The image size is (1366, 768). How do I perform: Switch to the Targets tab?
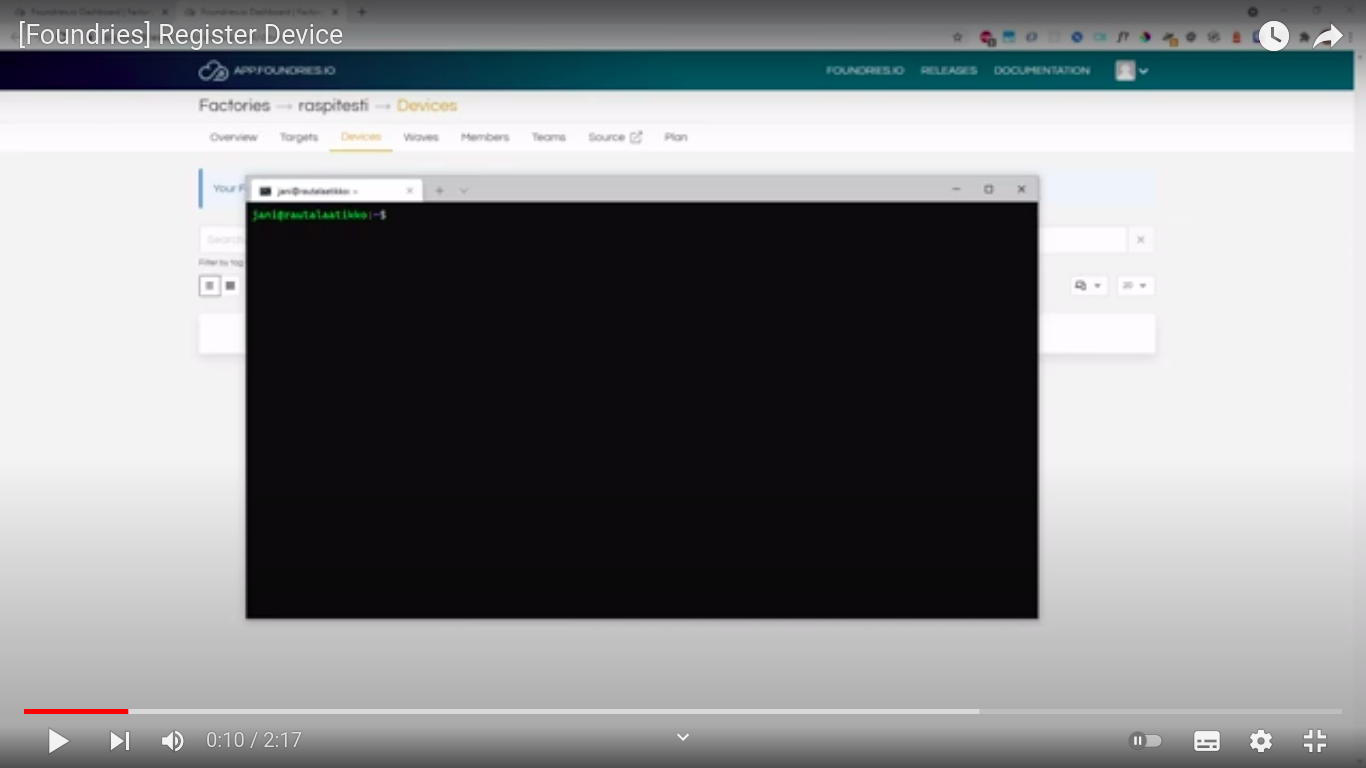click(x=299, y=137)
